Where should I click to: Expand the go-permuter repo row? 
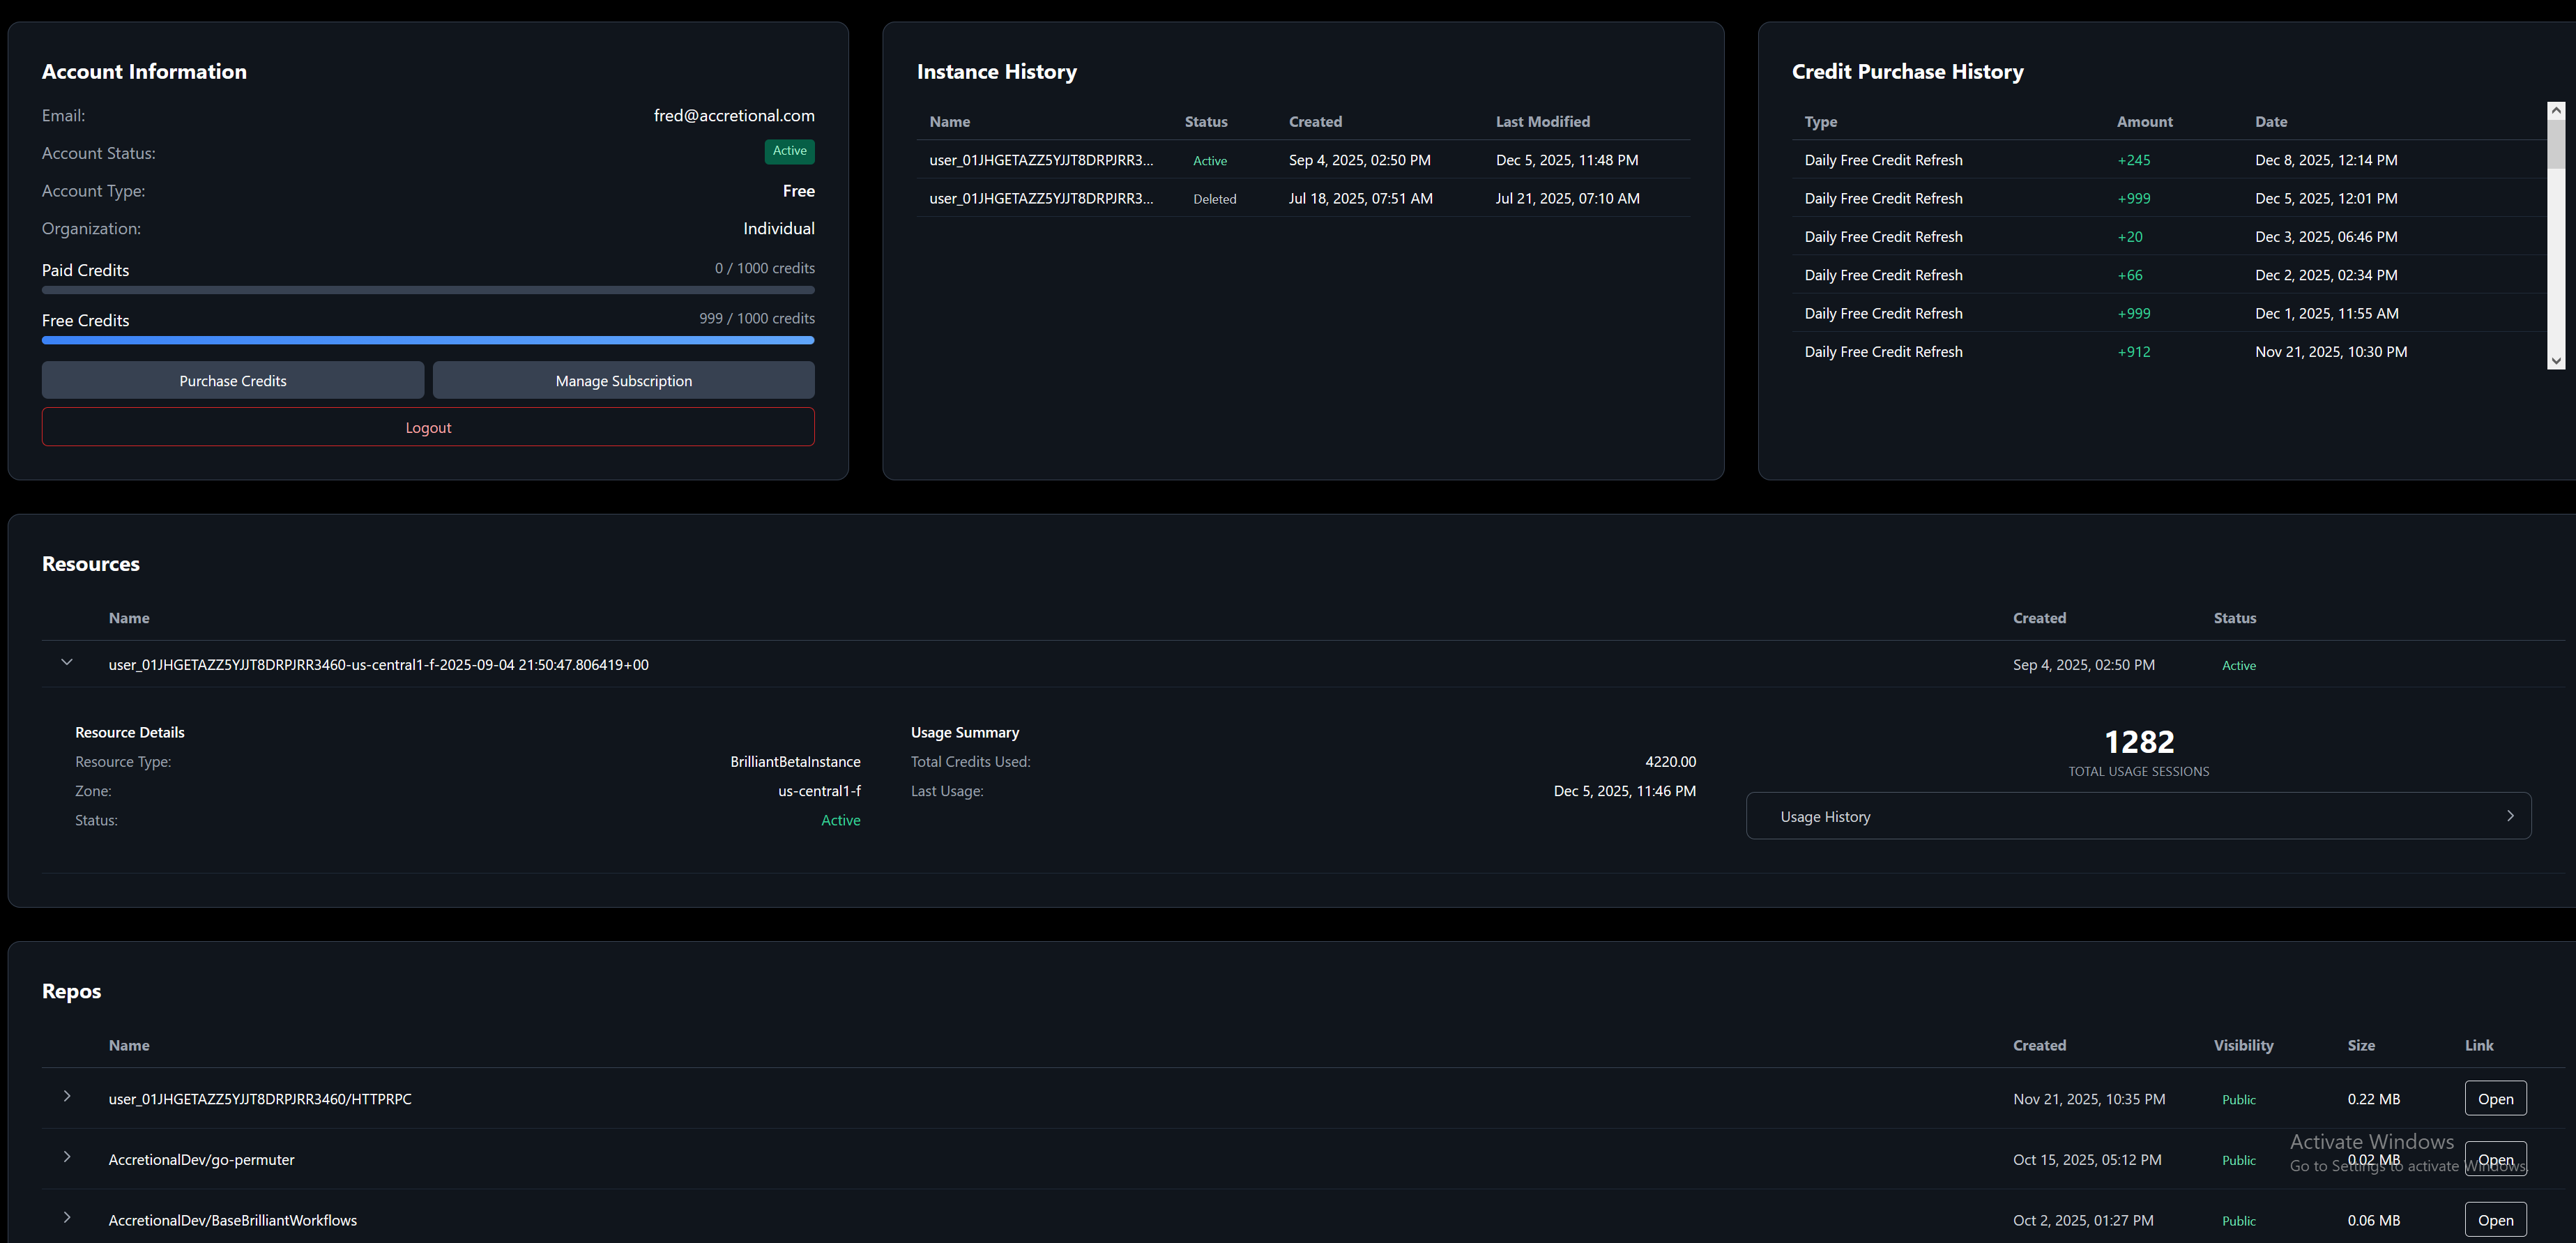(x=67, y=1157)
